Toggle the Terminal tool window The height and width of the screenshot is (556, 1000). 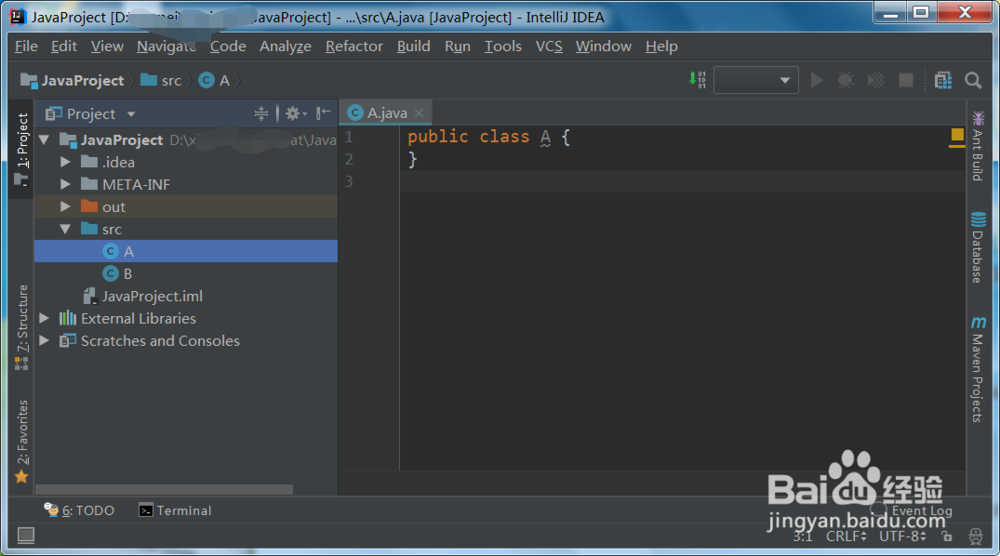[175, 510]
